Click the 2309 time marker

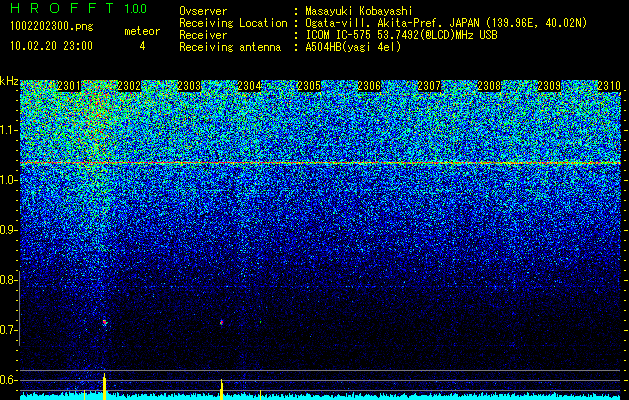pyautogui.click(x=549, y=86)
